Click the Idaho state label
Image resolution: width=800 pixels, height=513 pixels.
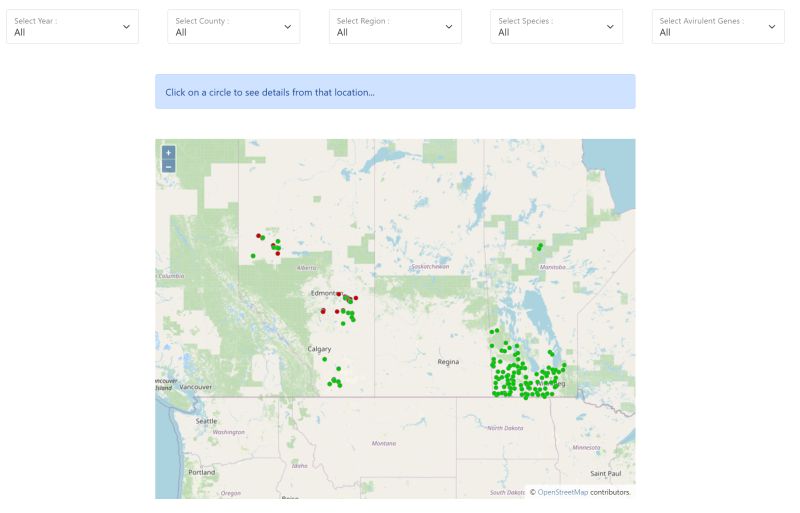coord(299,466)
